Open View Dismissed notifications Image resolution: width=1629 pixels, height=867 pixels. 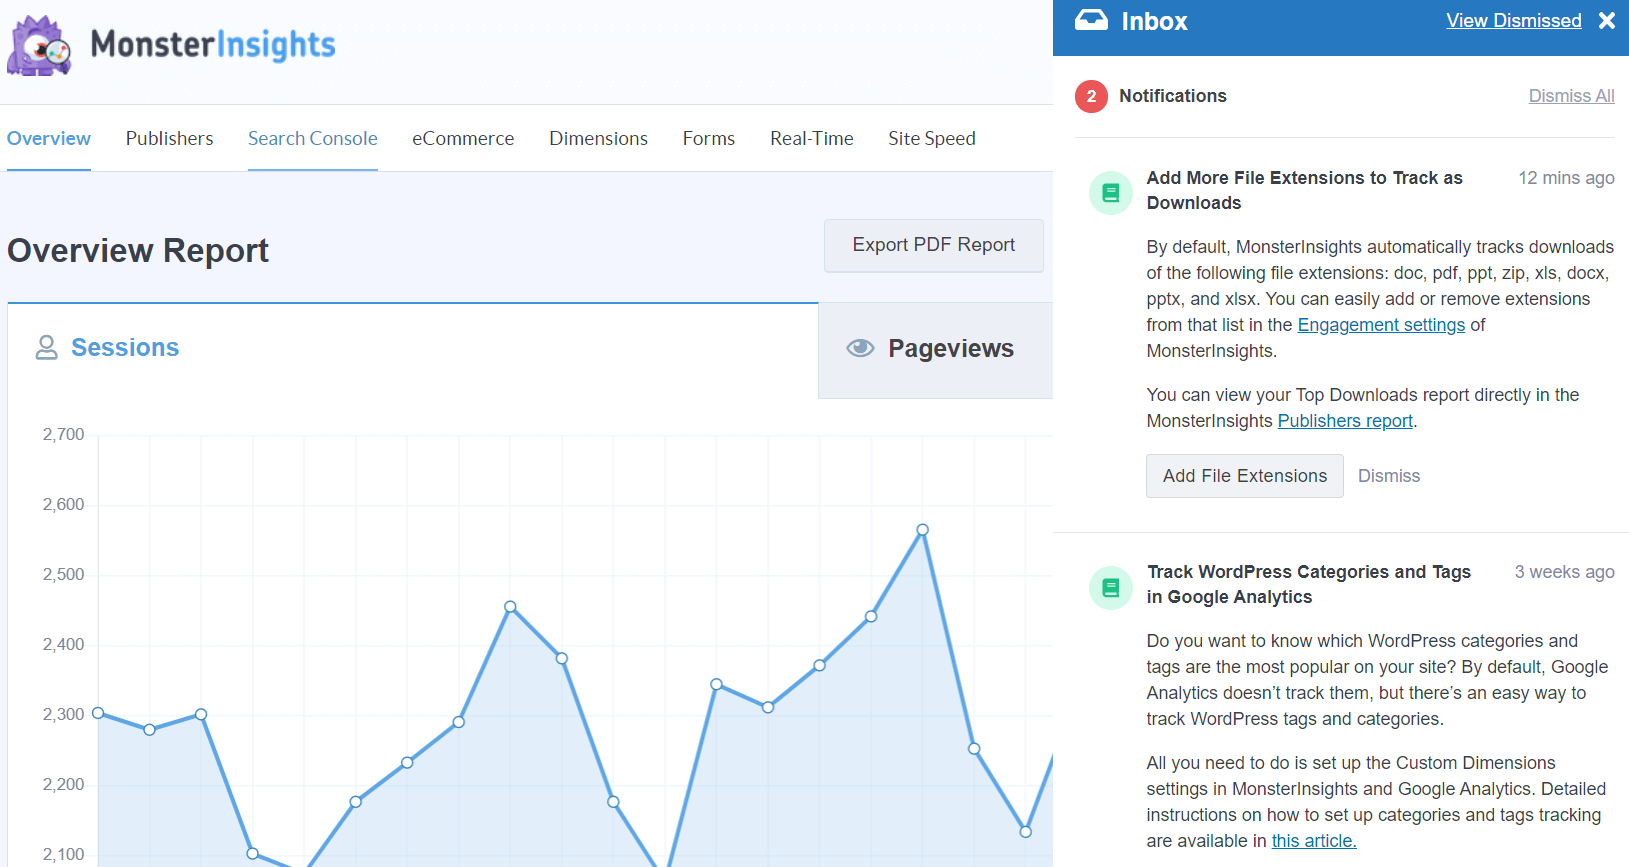pos(1514,20)
